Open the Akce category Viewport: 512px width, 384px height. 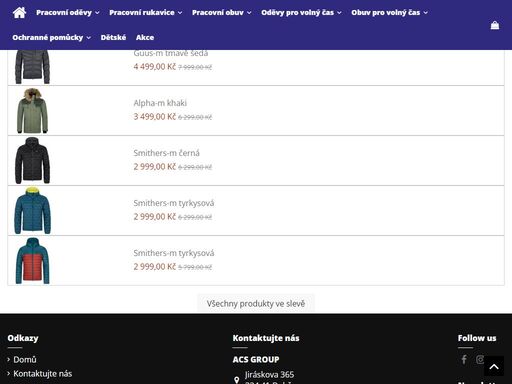click(145, 37)
